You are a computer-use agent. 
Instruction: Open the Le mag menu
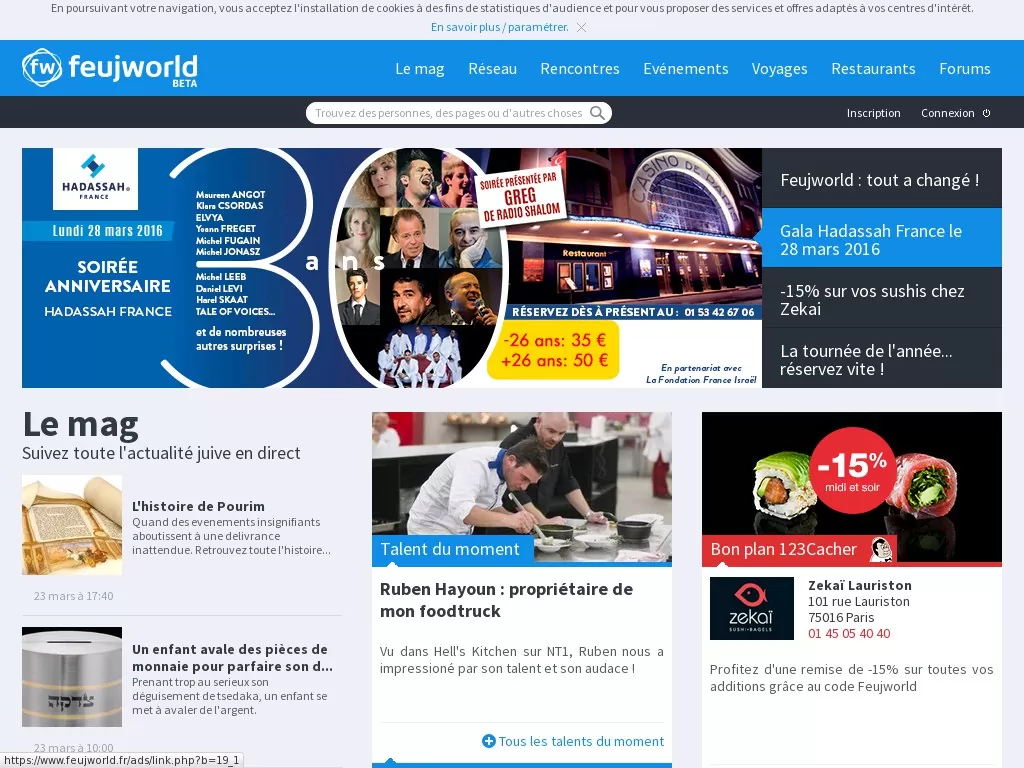(x=419, y=68)
